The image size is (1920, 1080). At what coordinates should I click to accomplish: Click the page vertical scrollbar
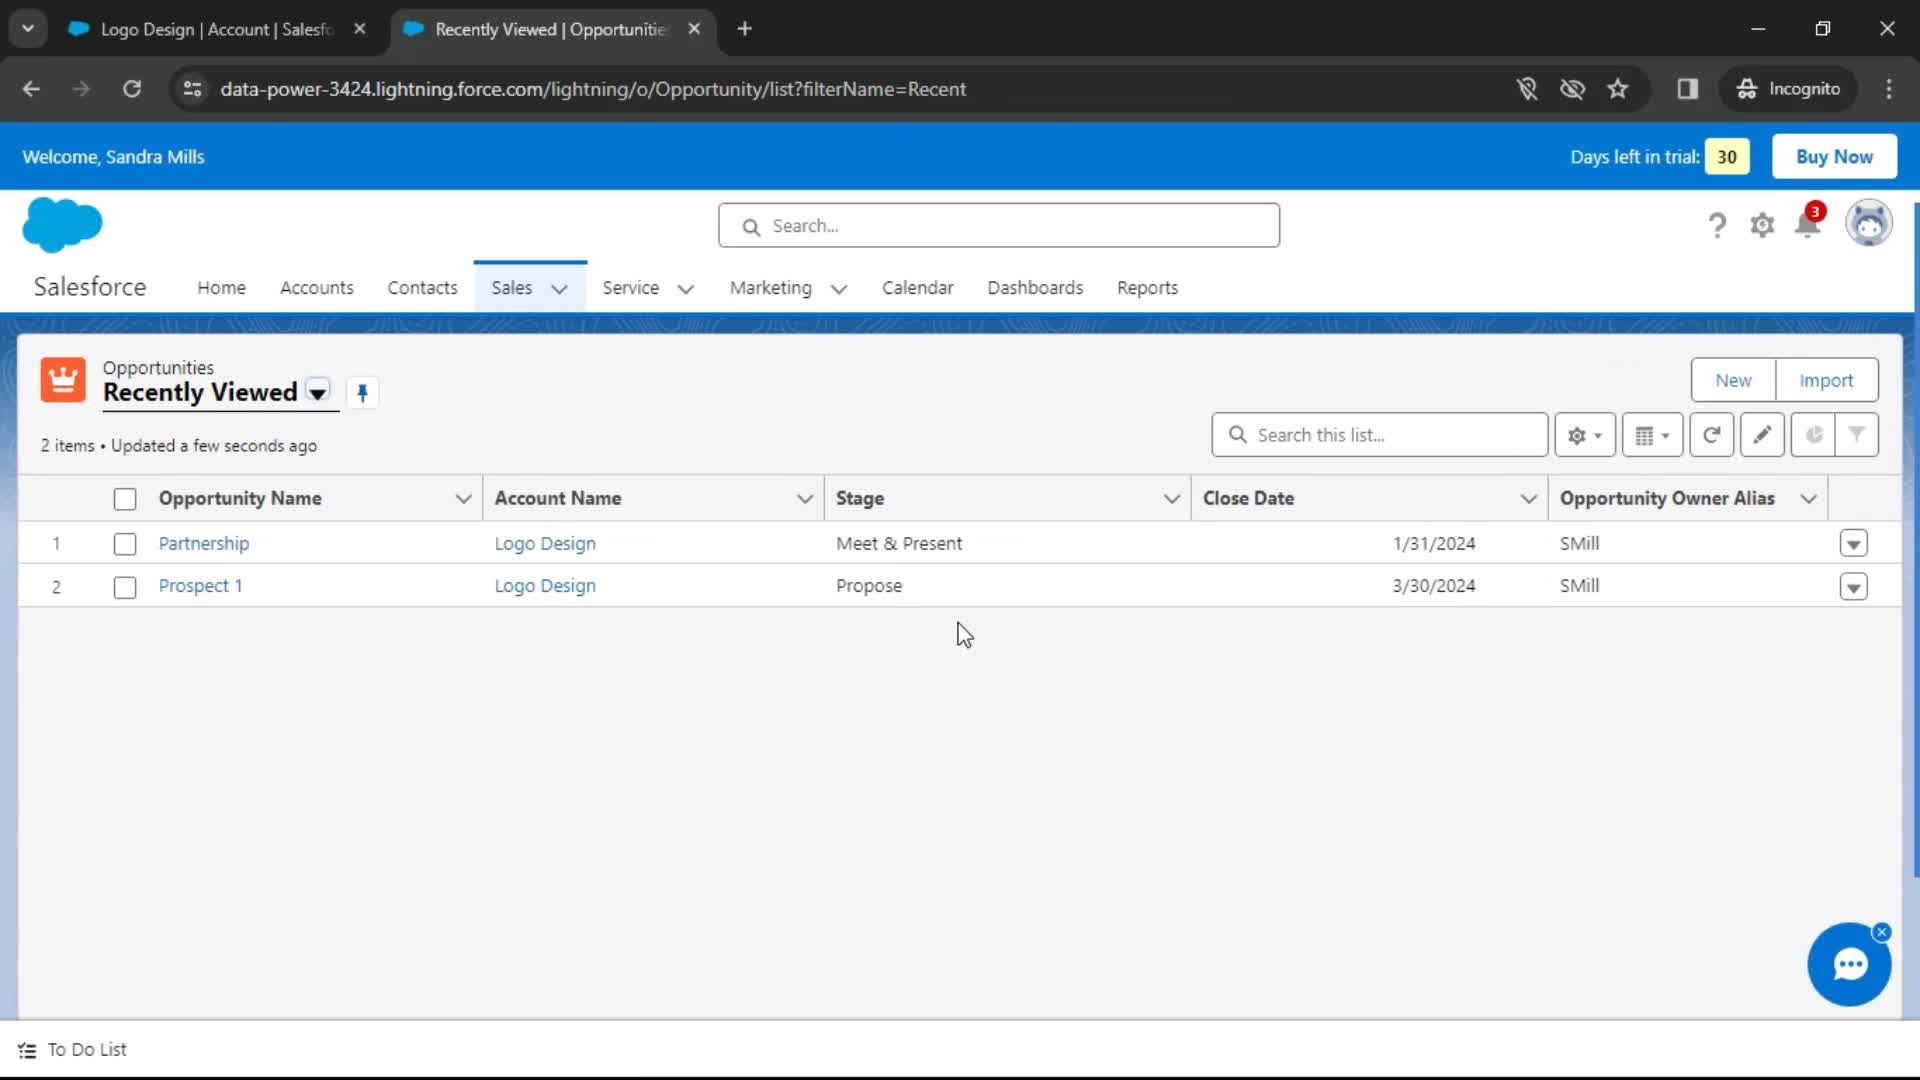(x=1915, y=540)
